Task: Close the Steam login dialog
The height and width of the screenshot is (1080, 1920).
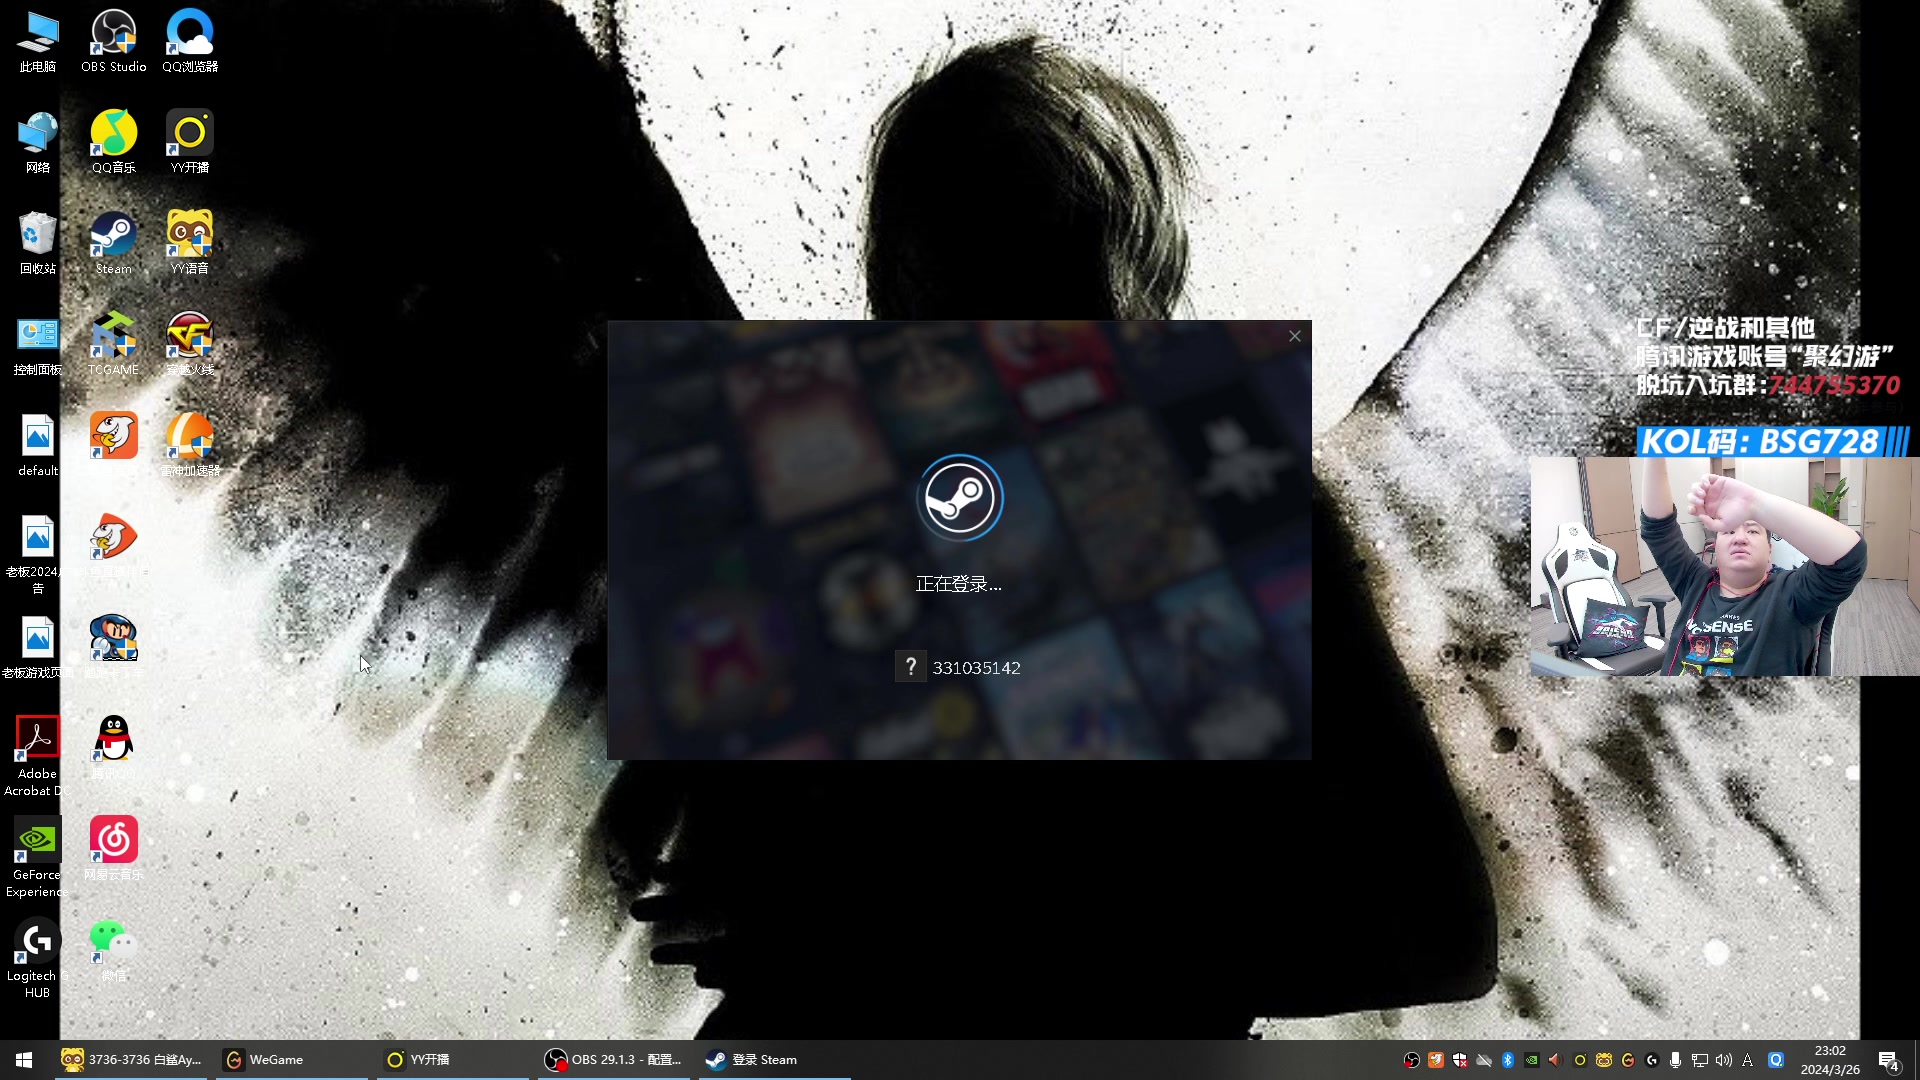Action: click(x=1295, y=336)
